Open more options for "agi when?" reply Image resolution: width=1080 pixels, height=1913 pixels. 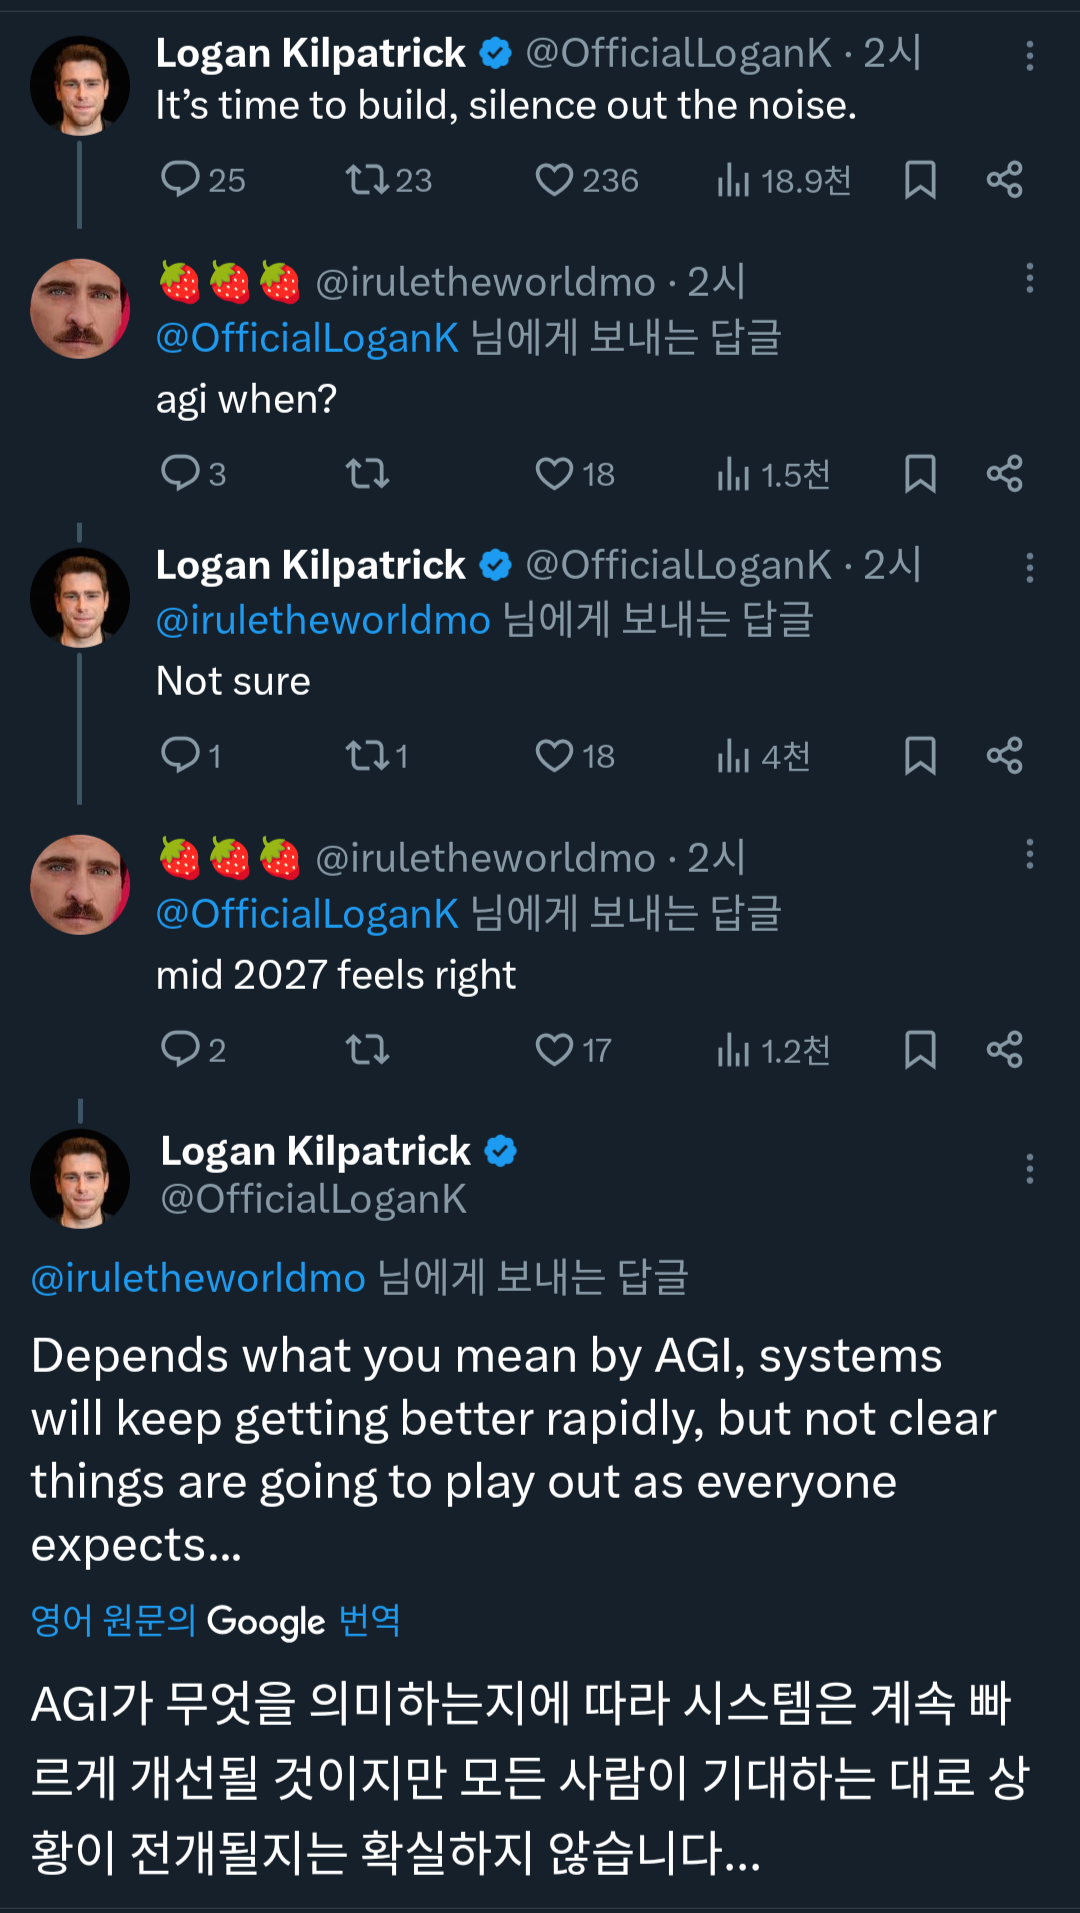point(1029,279)
